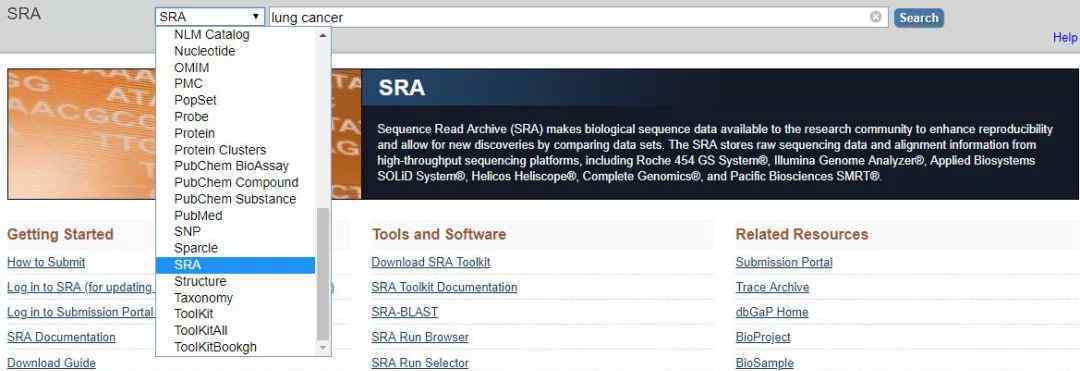Pick PopSet in the database list
Viewport: 1080px width, 371px height.
coord(236,100)
